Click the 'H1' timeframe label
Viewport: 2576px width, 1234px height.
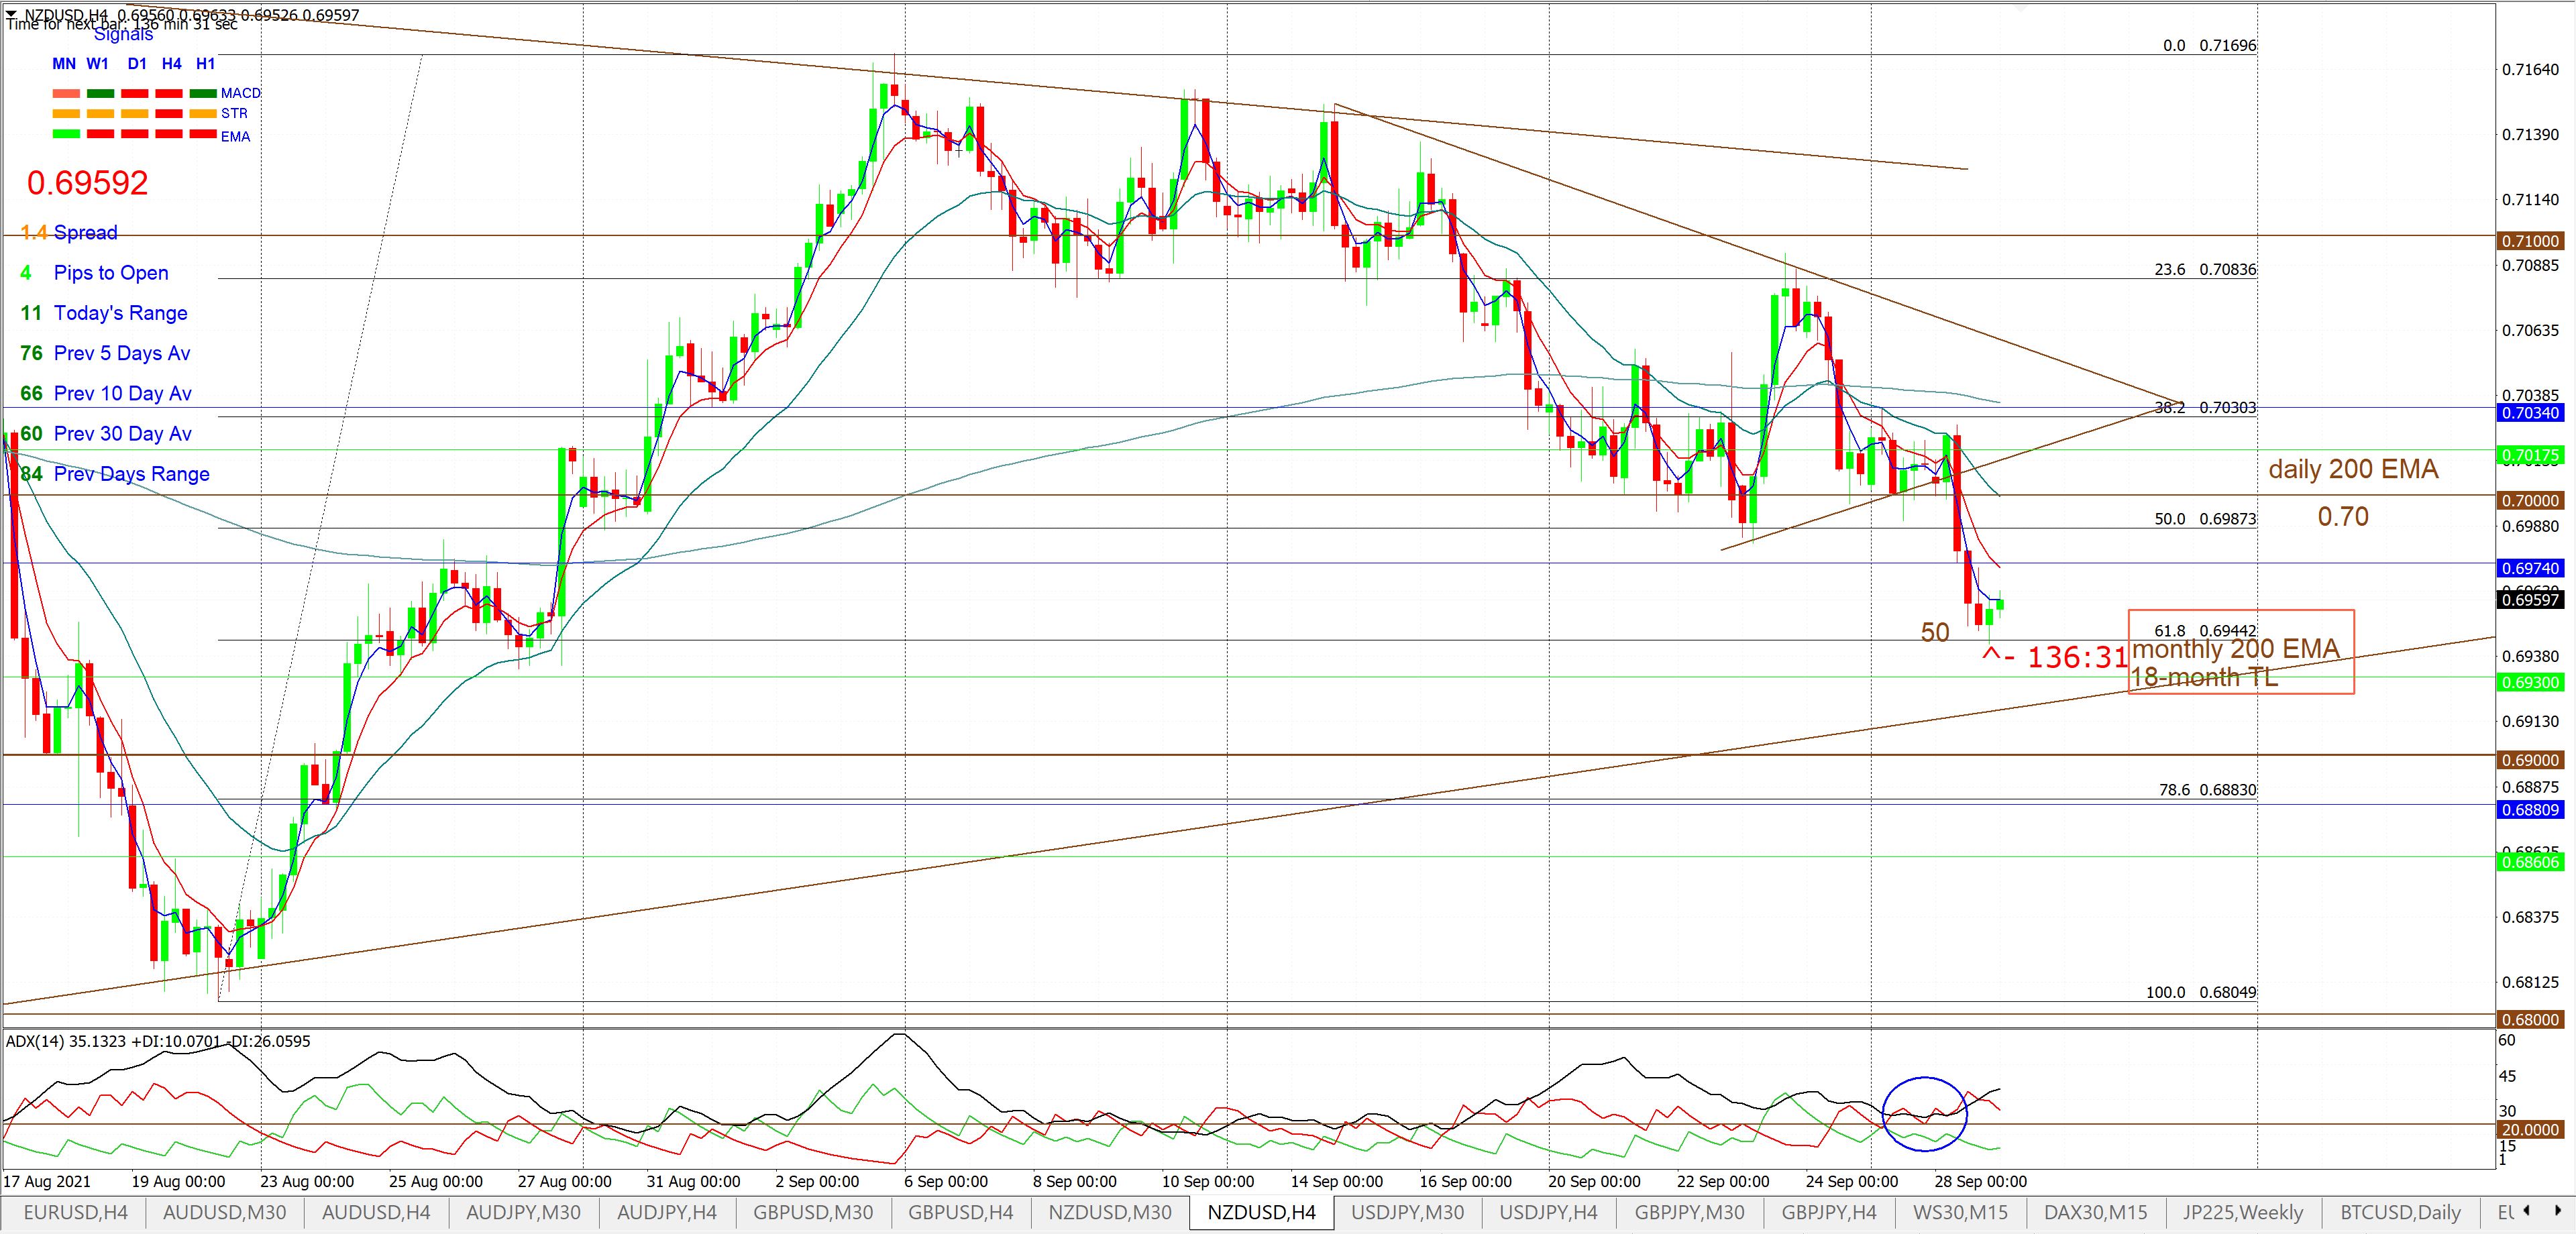(206, 63)
